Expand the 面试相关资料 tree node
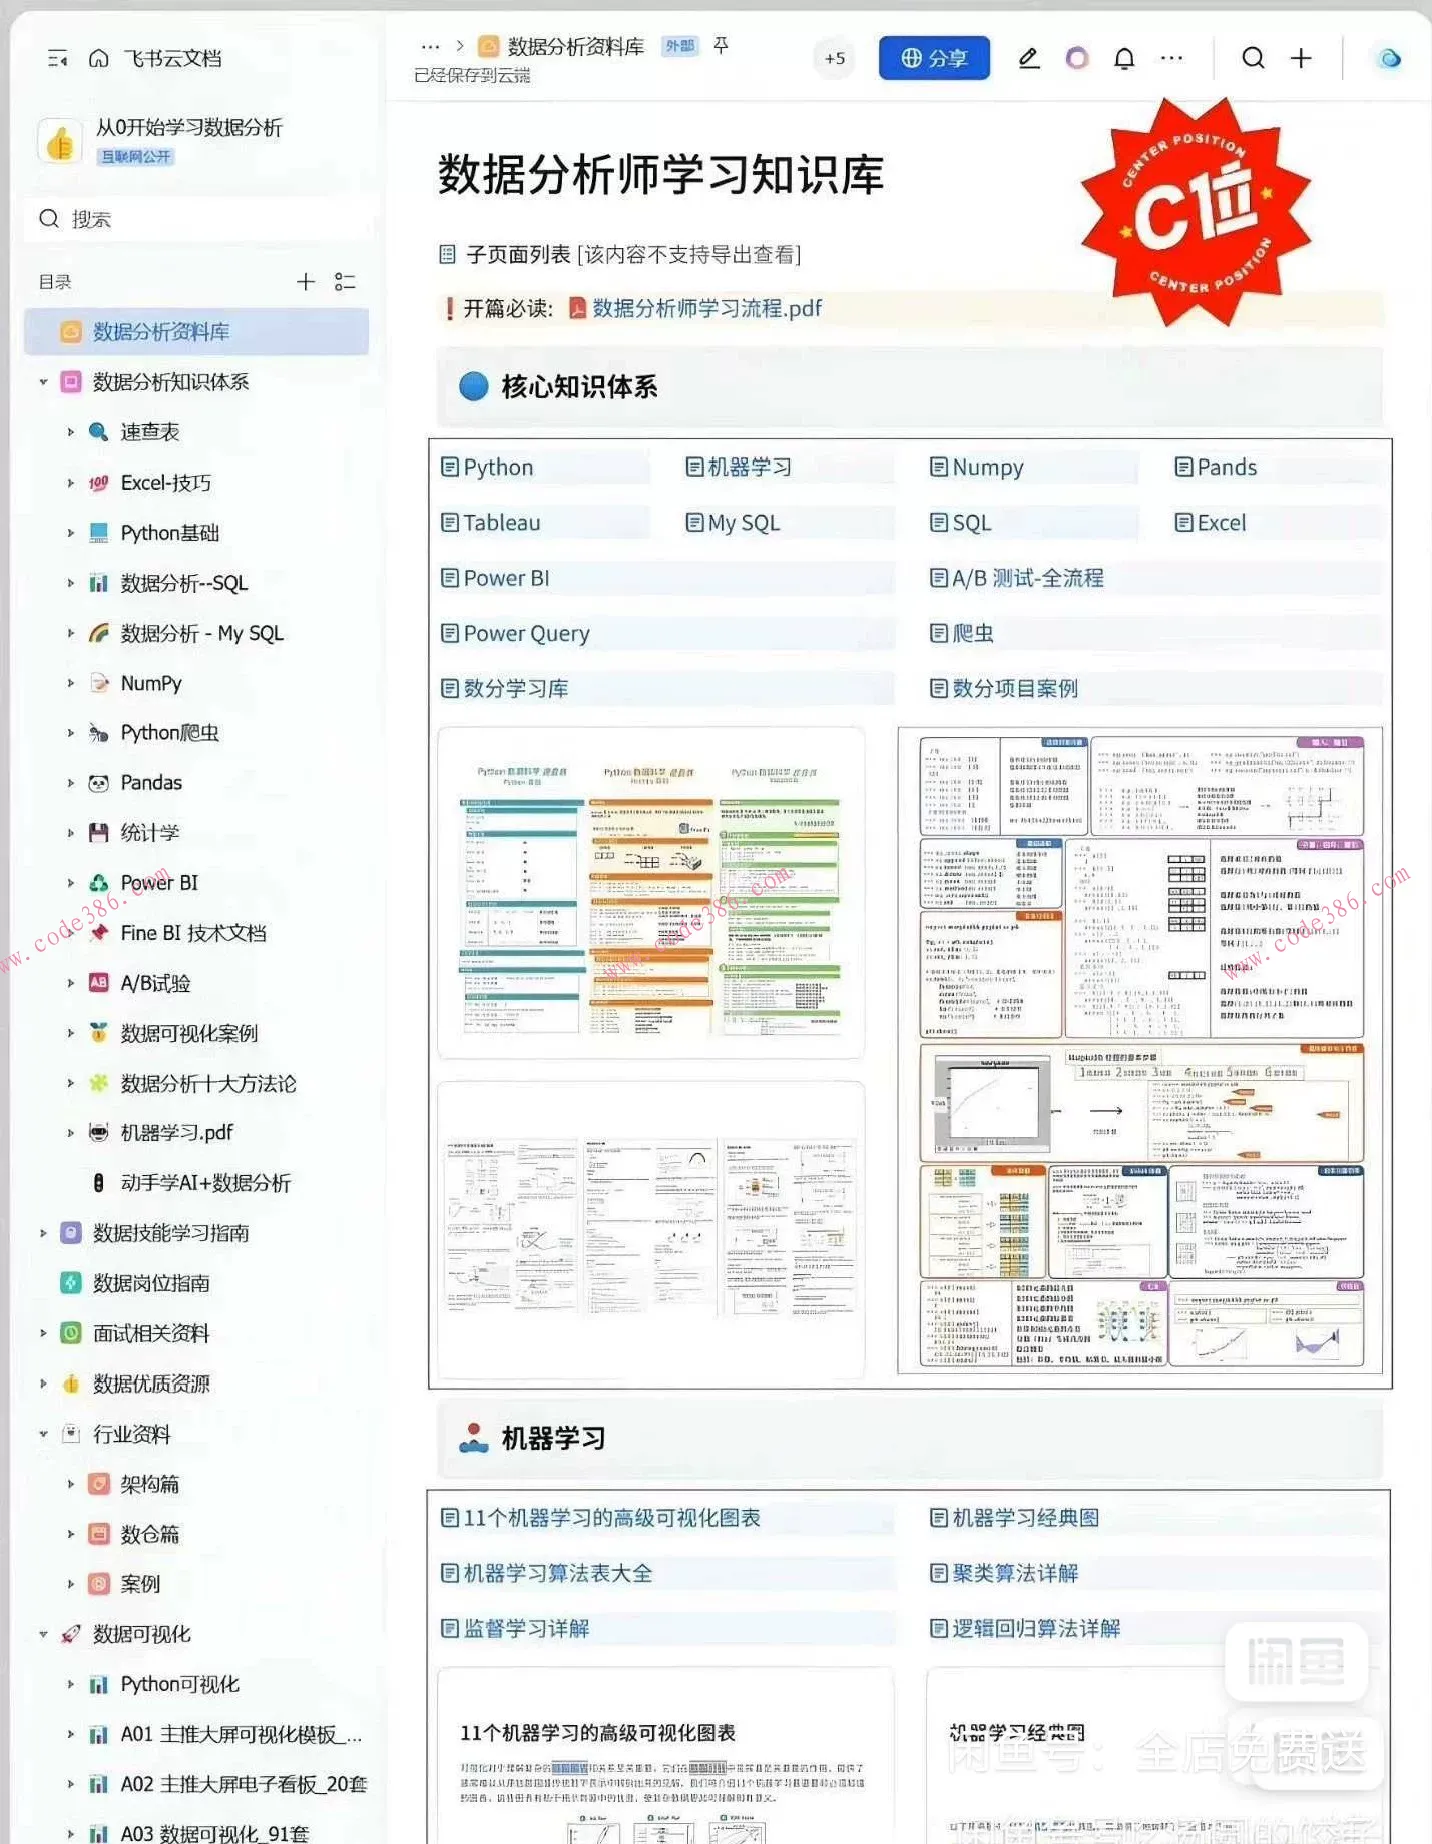This screenshot has width=1432, height=1844. [43, 1333]
